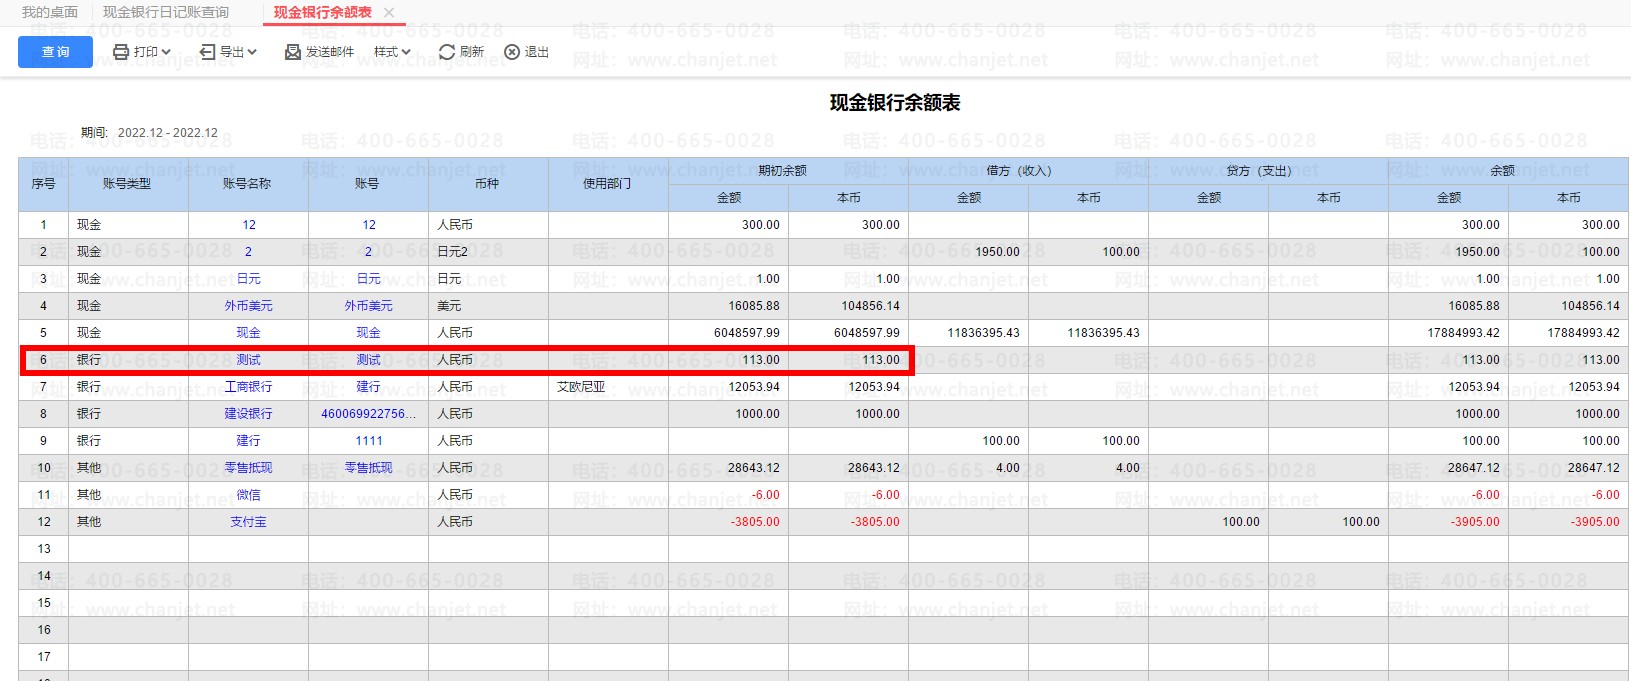Viewport: 1631px width, 681px height.
Task: Switch to the 我的桌面 tab
Action: (x=50, y=12)
